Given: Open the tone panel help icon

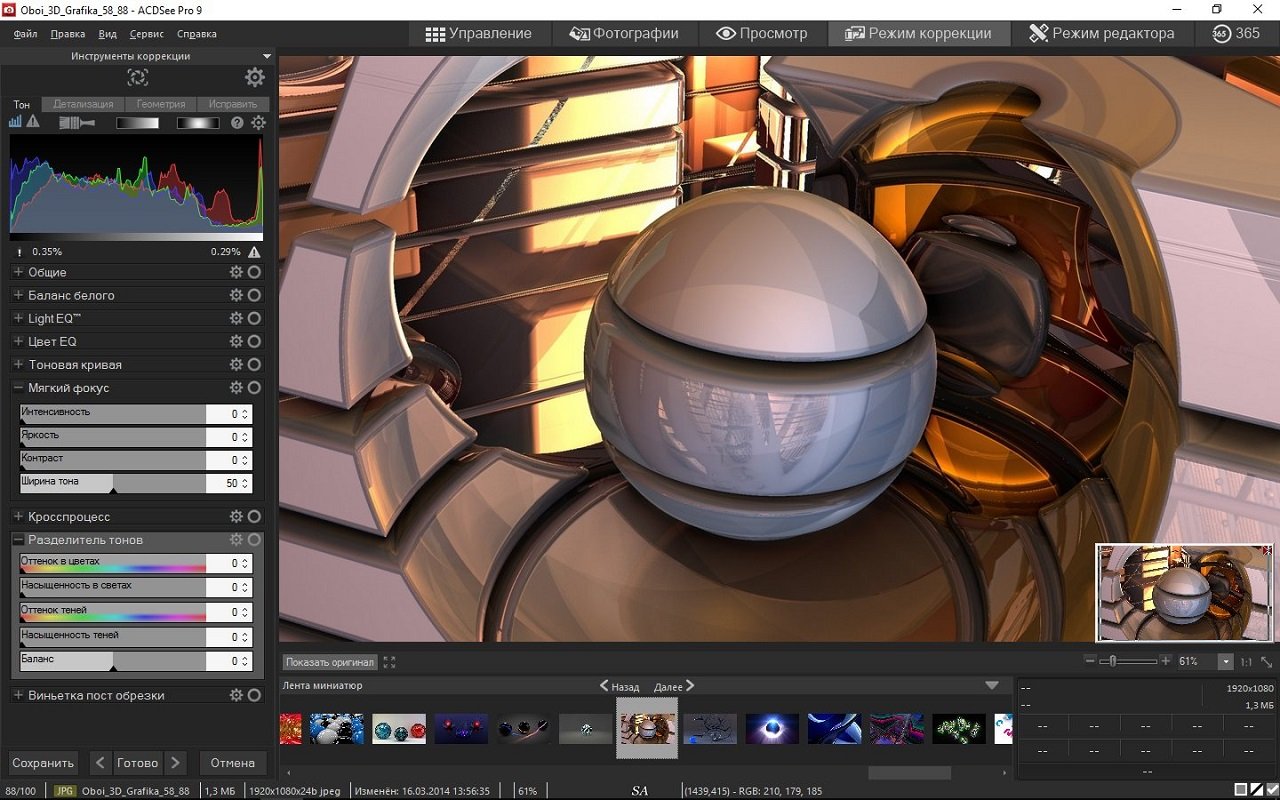Looking at the screenshot, I should point(237,123).
